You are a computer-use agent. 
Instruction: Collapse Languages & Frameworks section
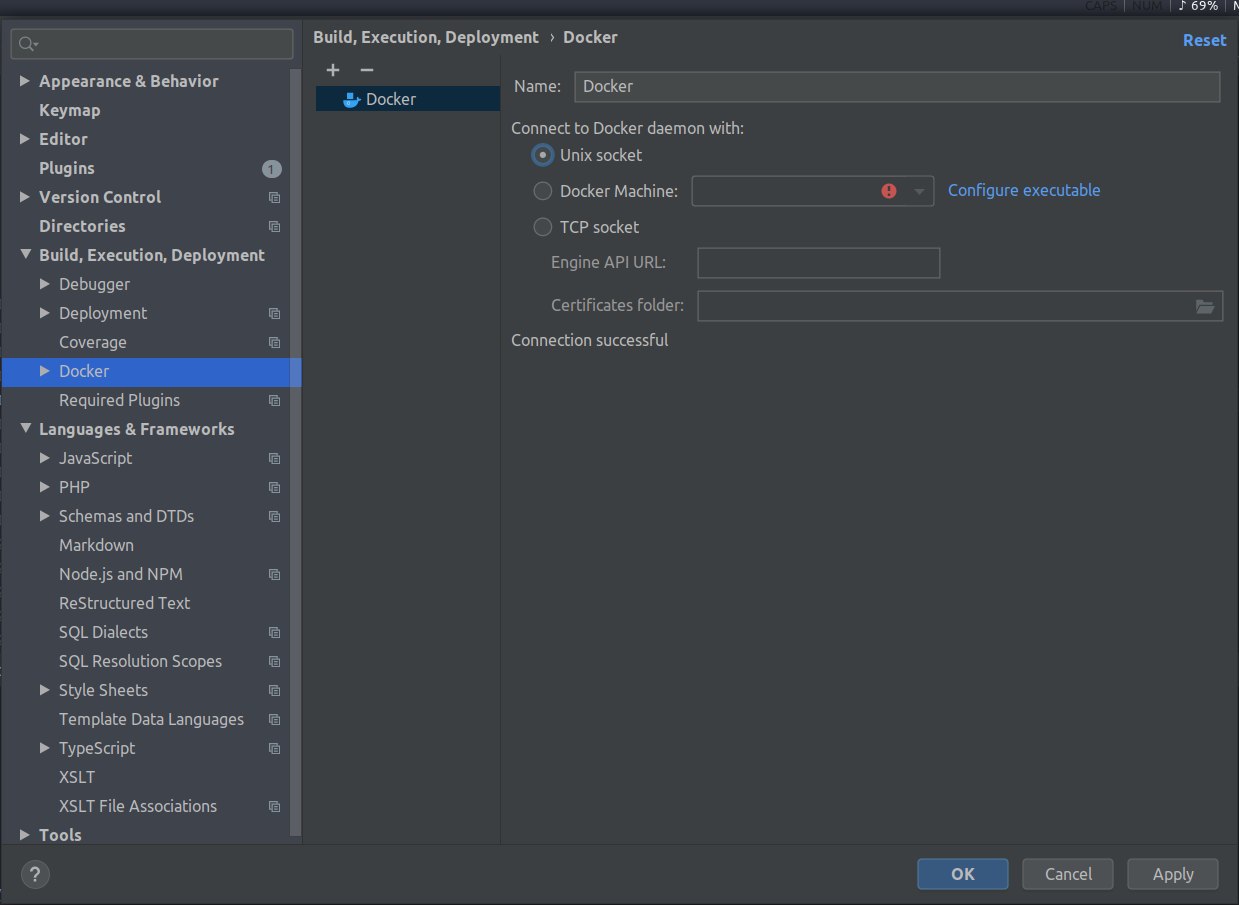pyautogui.click(x=25, y=429)
